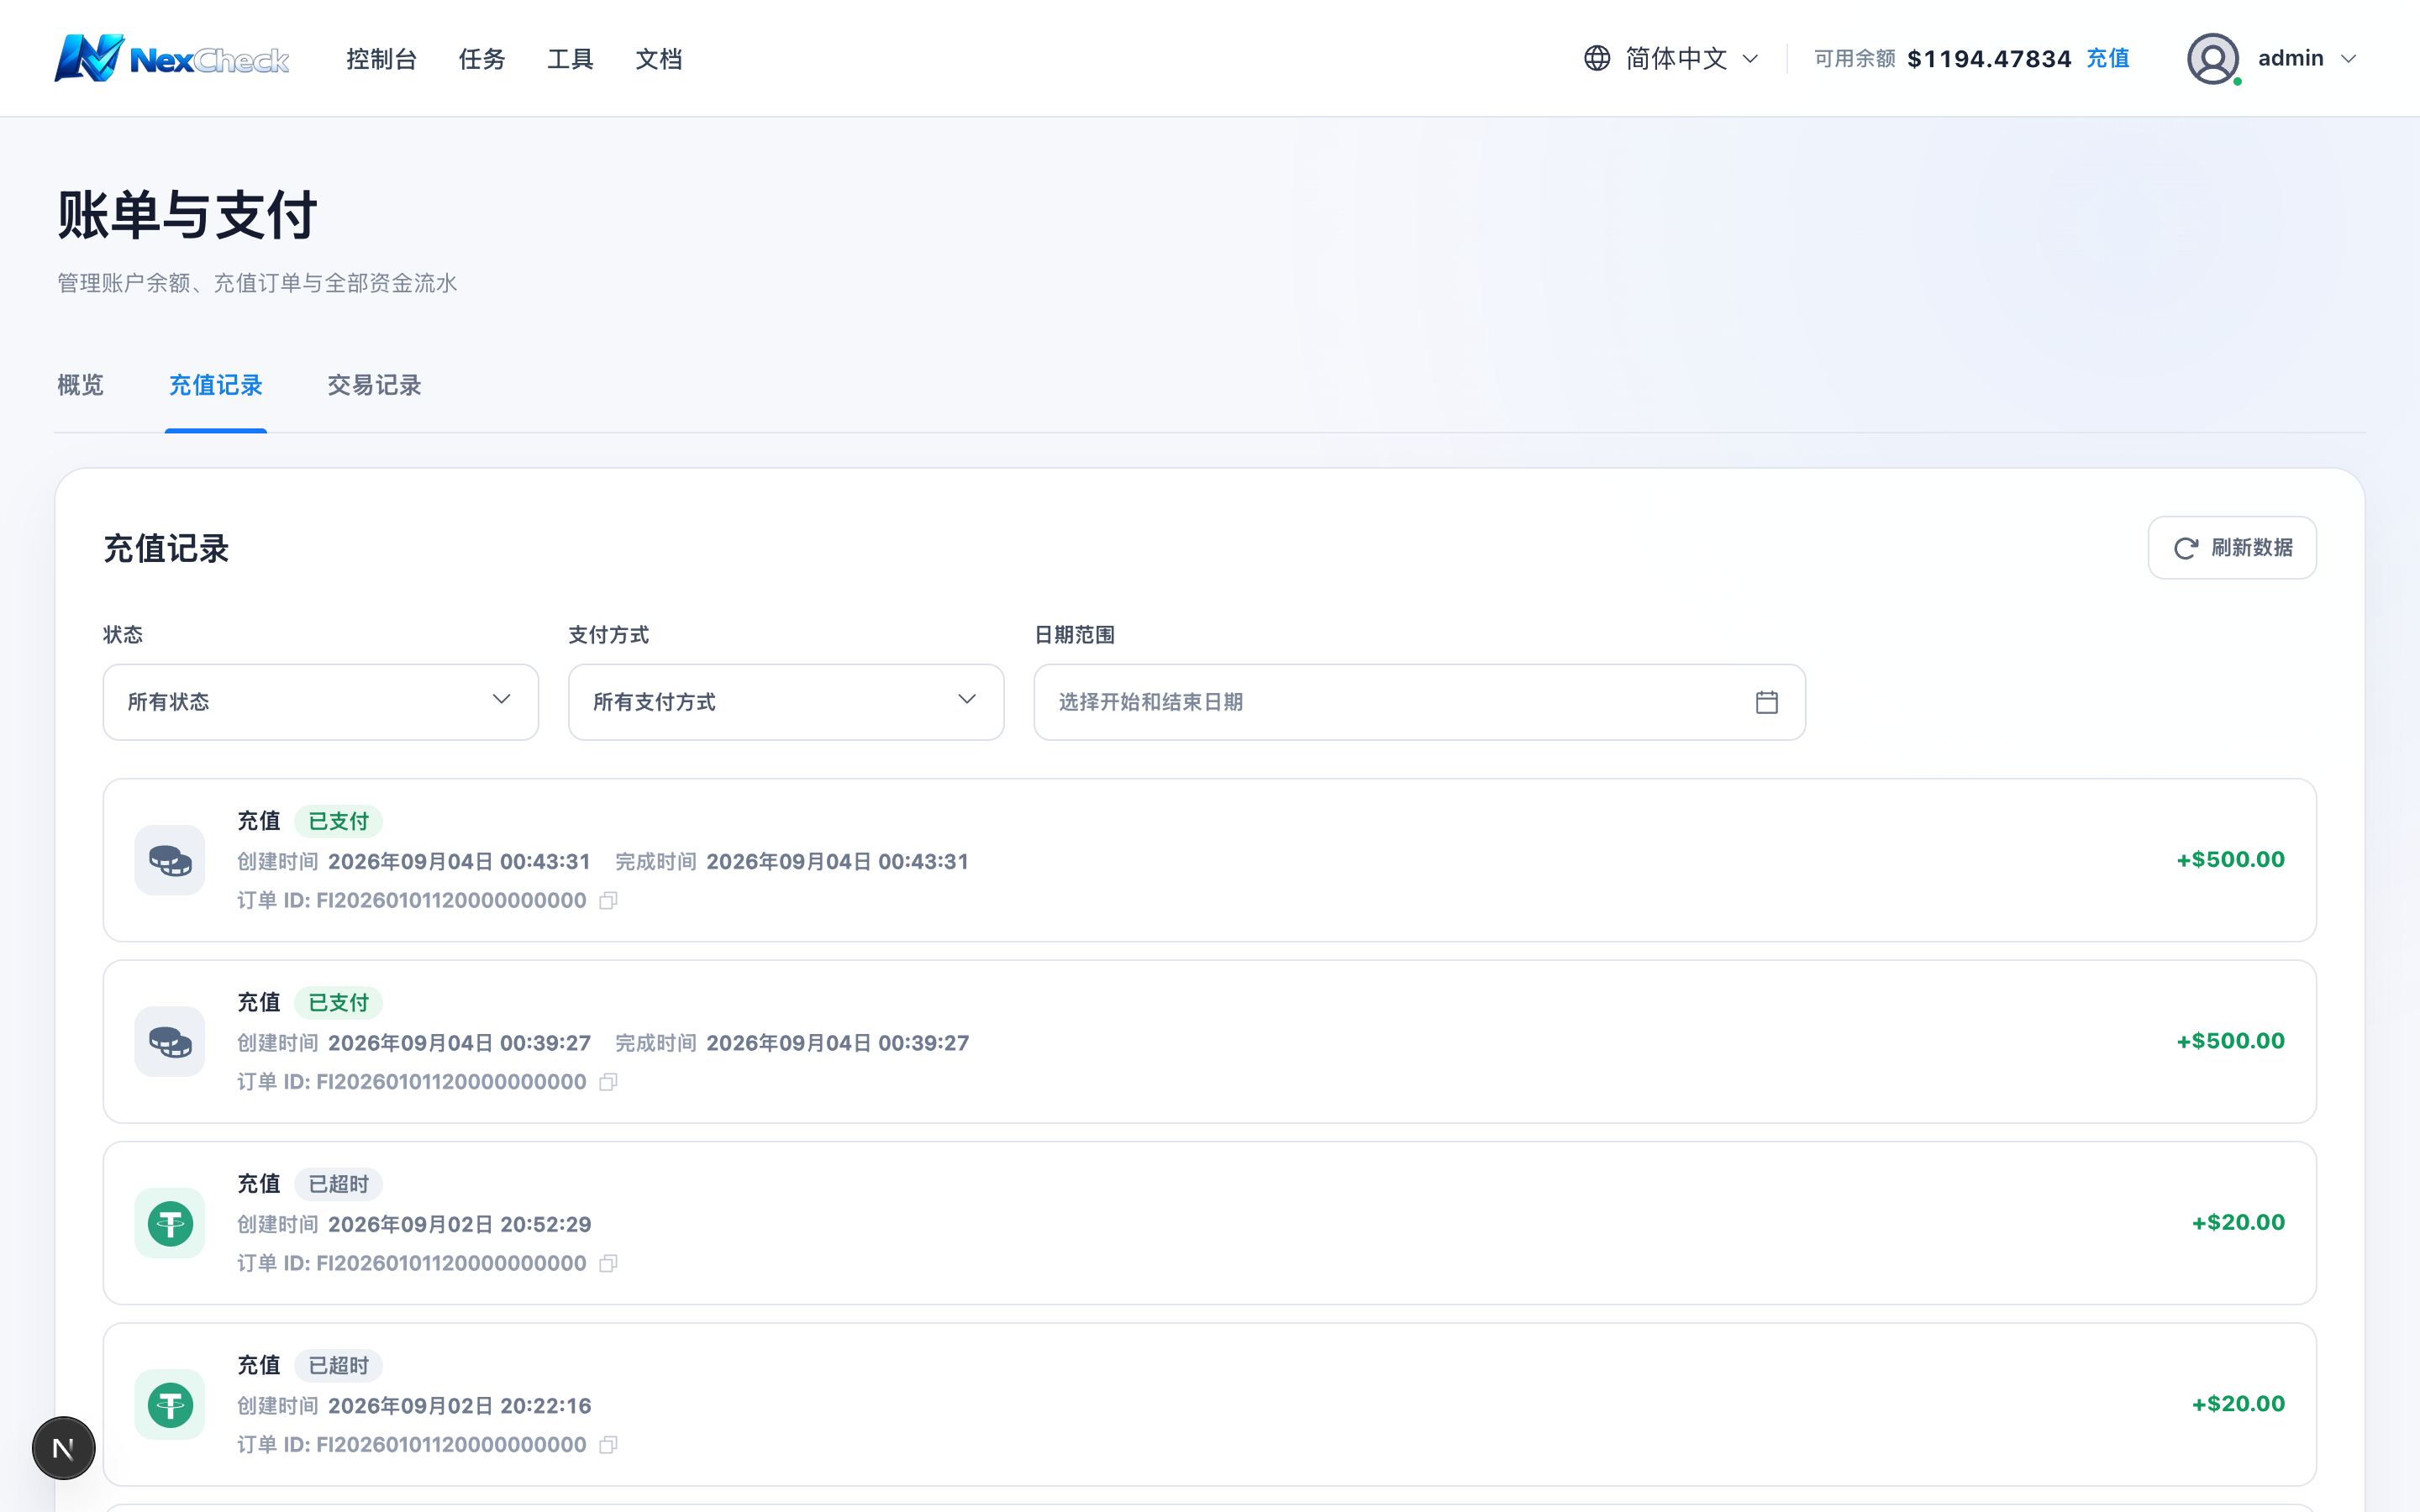This screenshot has height=1512, width=2420.
Task: Copy order ID of the 20:52:29 recharge
Action: [608, 1264]
